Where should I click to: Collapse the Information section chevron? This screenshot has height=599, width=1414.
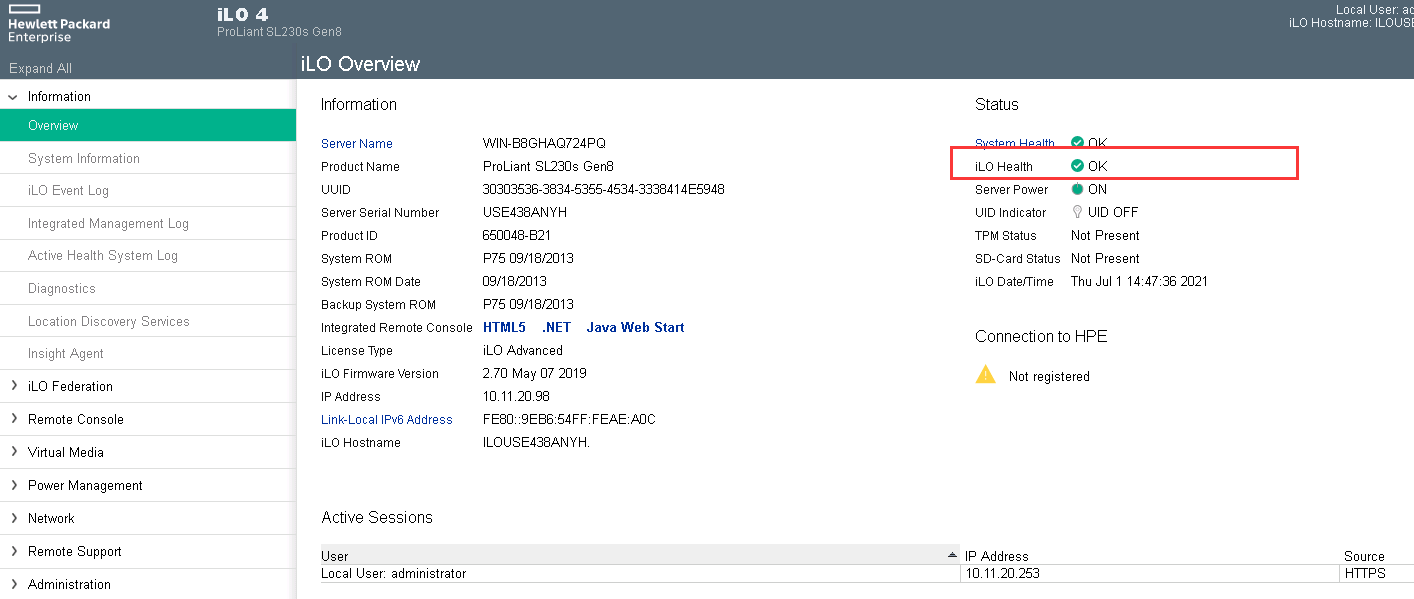point(13,97)
